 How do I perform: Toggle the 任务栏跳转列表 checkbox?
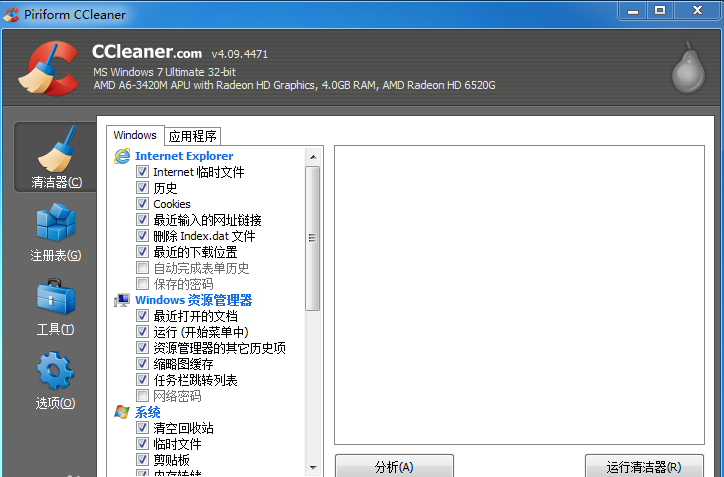(142, 380)
